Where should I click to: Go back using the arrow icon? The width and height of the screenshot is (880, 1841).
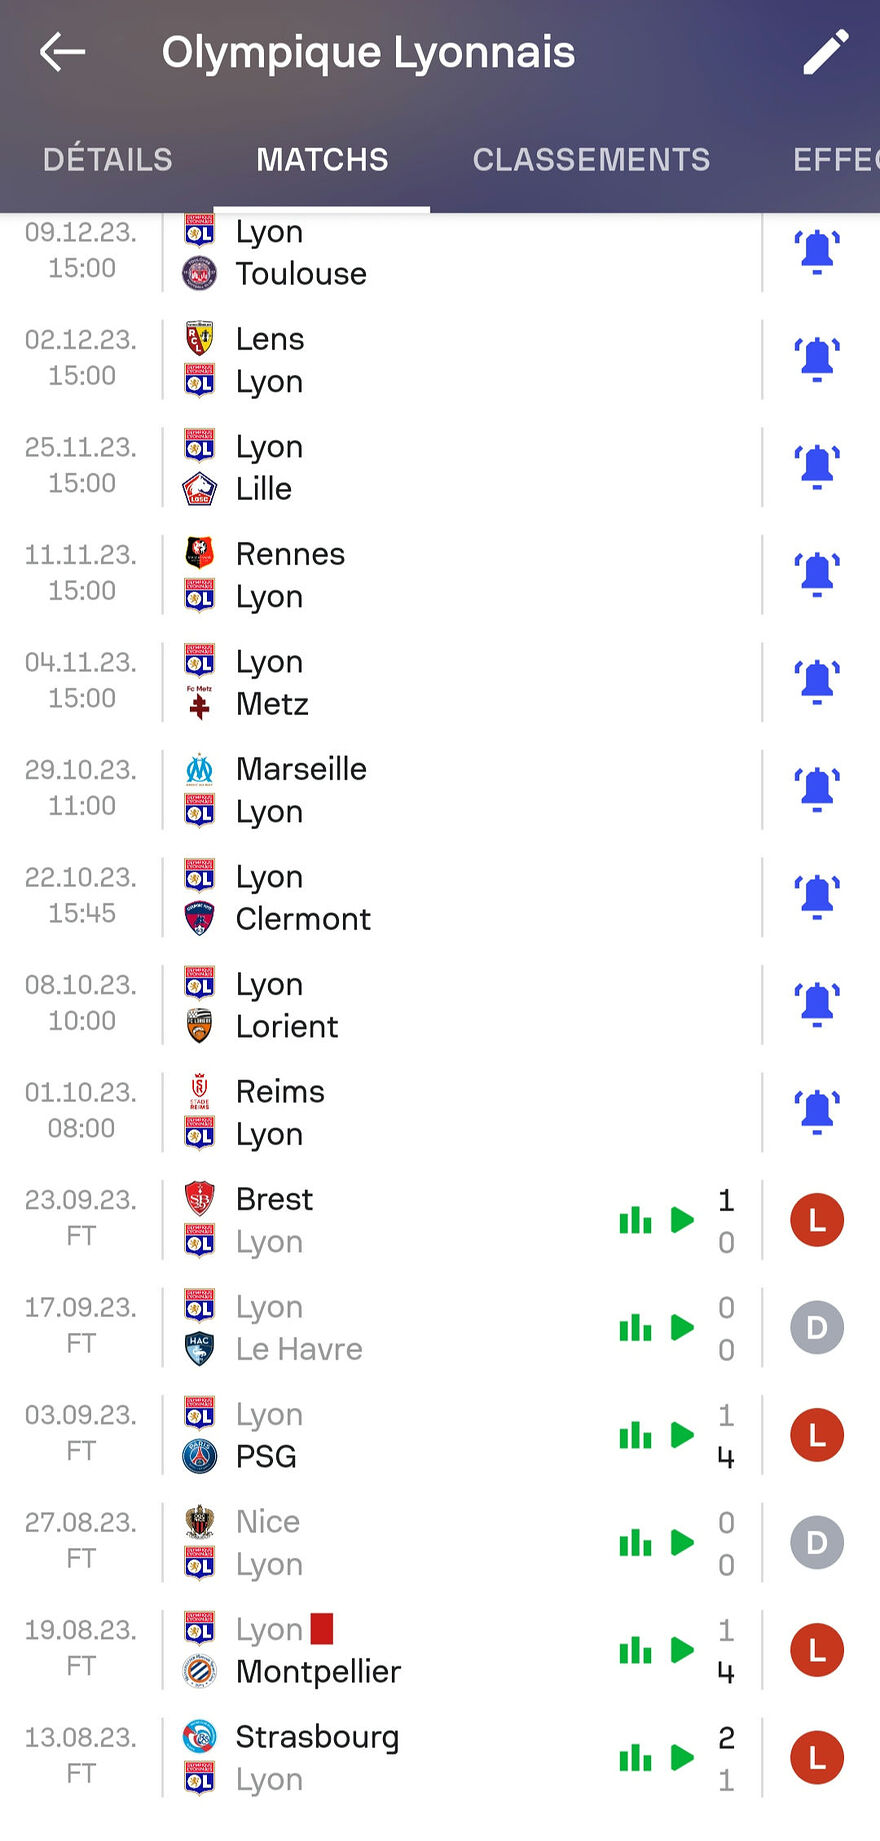[62, 52]
